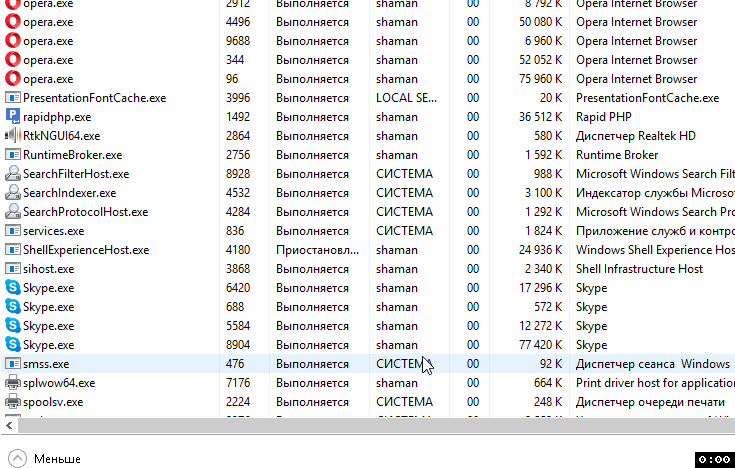Collapse details using the Меньше chevron icon

pos(16,458)
